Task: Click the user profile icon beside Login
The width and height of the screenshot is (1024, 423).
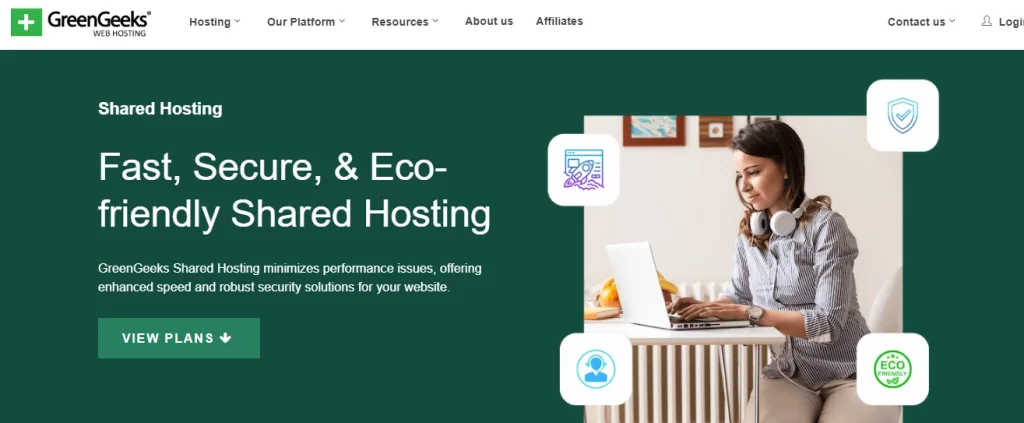Action: [x=986, y=22]
